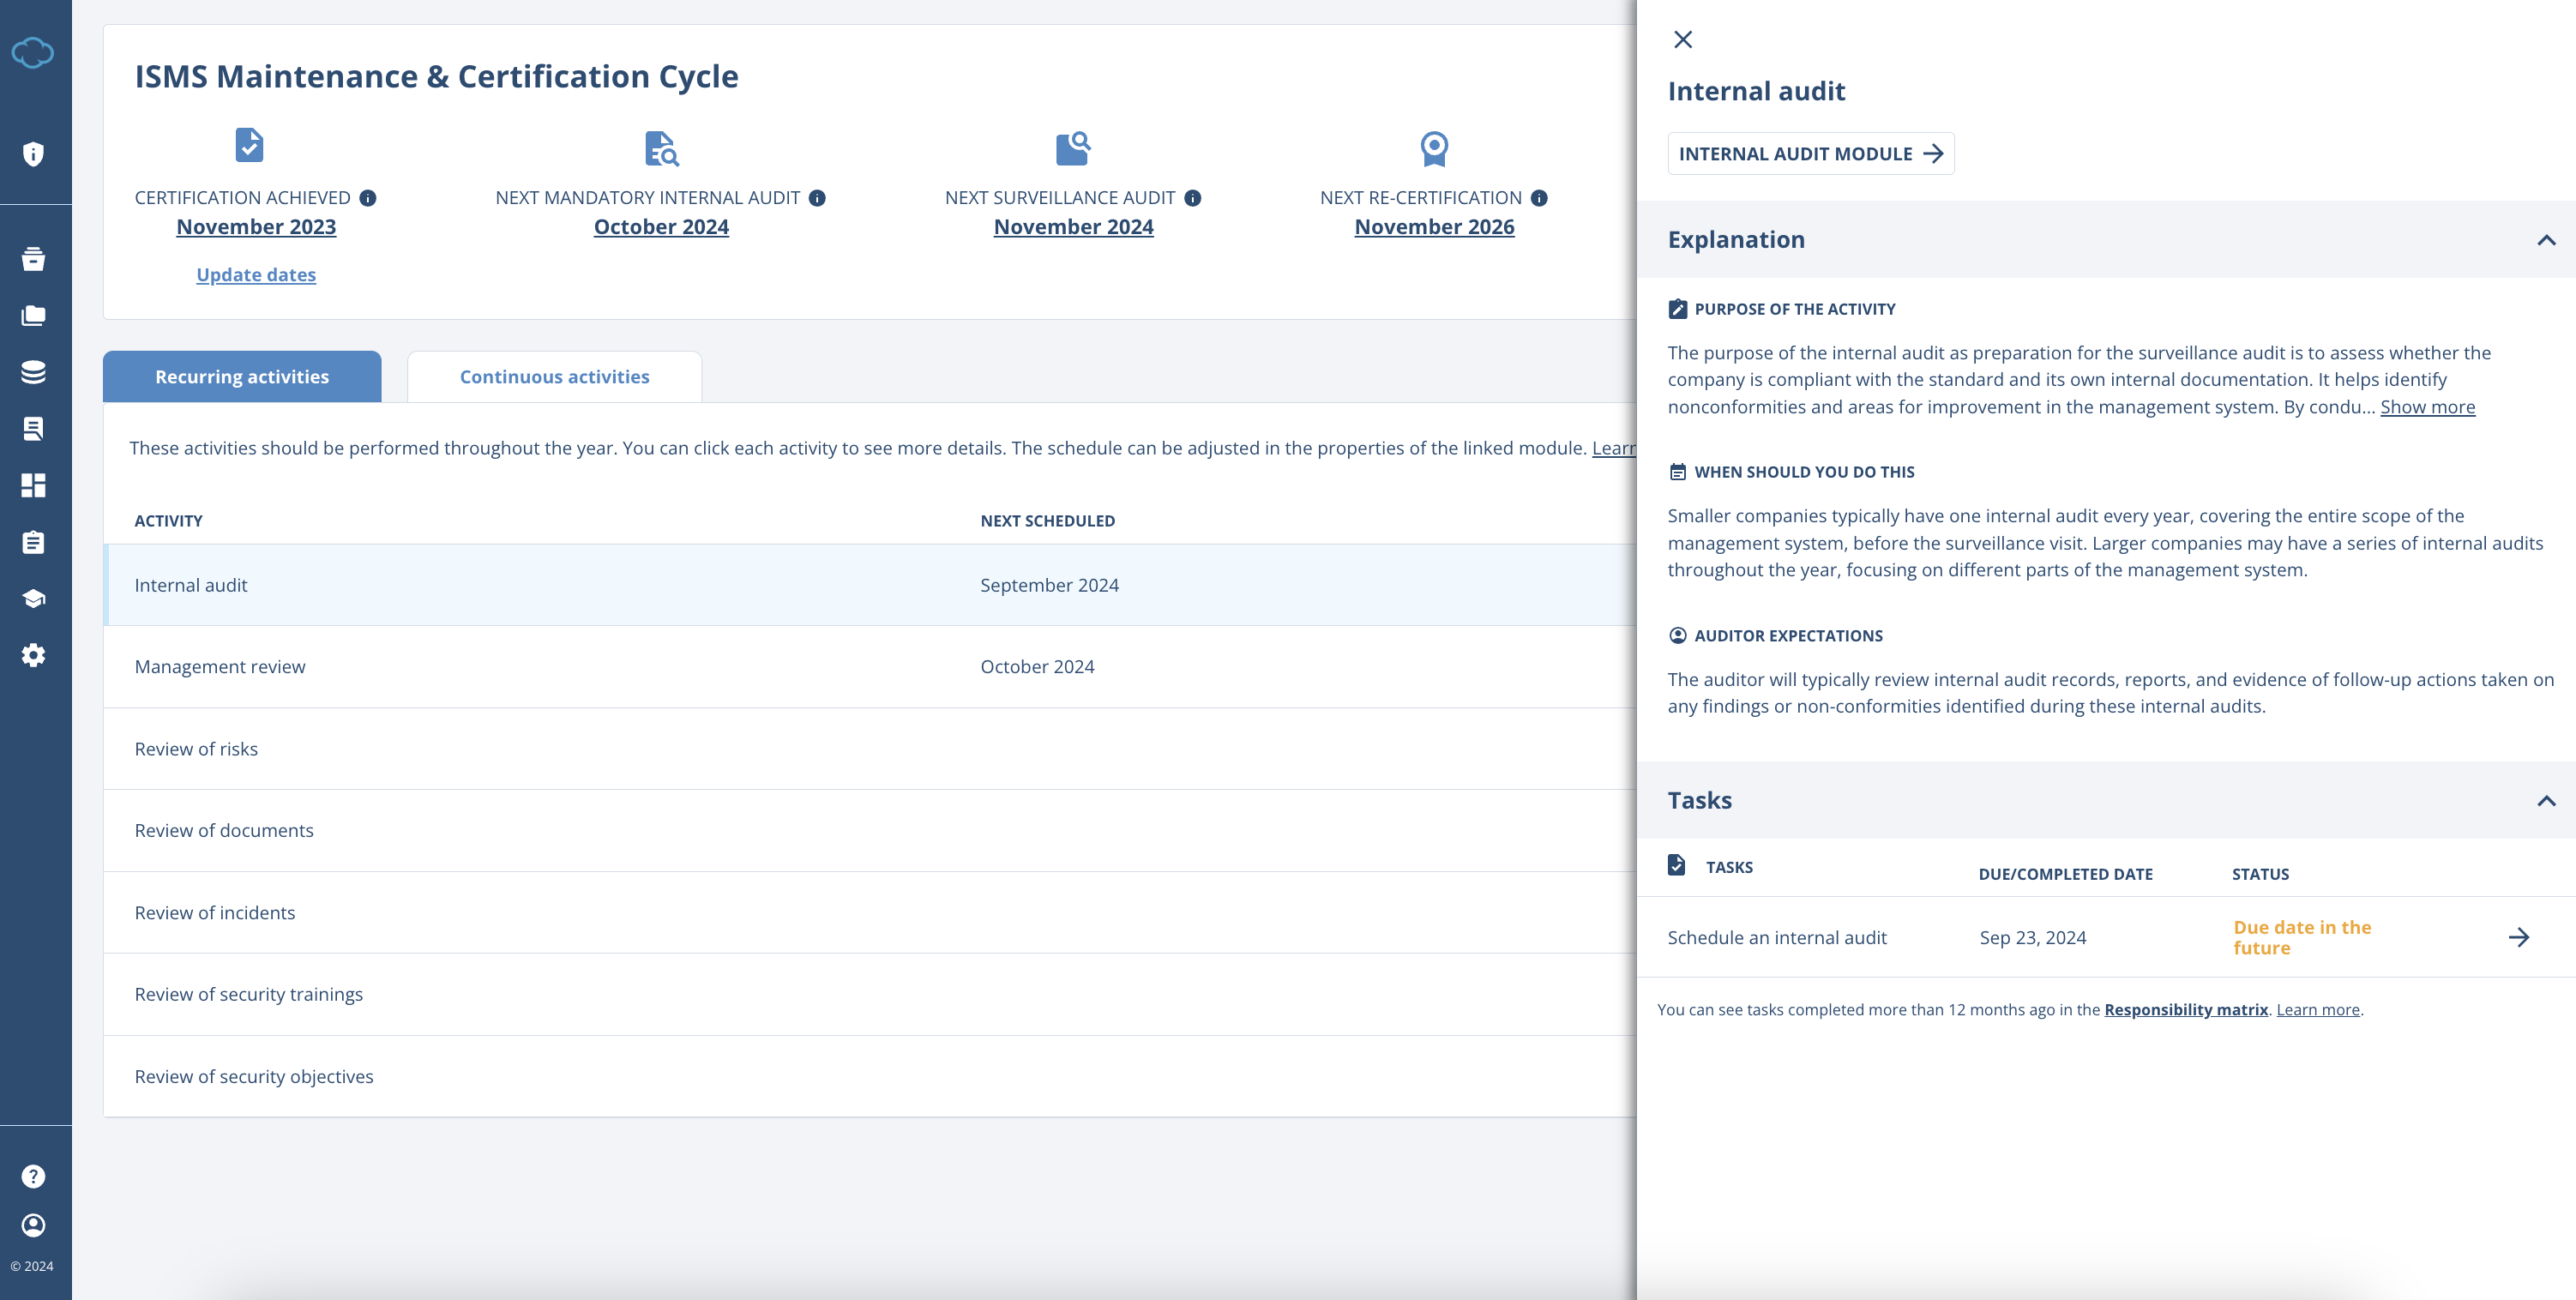Click Update dates link
Screen dimensions: 2576x1300
pyautogui.click(x=255, y=274)
